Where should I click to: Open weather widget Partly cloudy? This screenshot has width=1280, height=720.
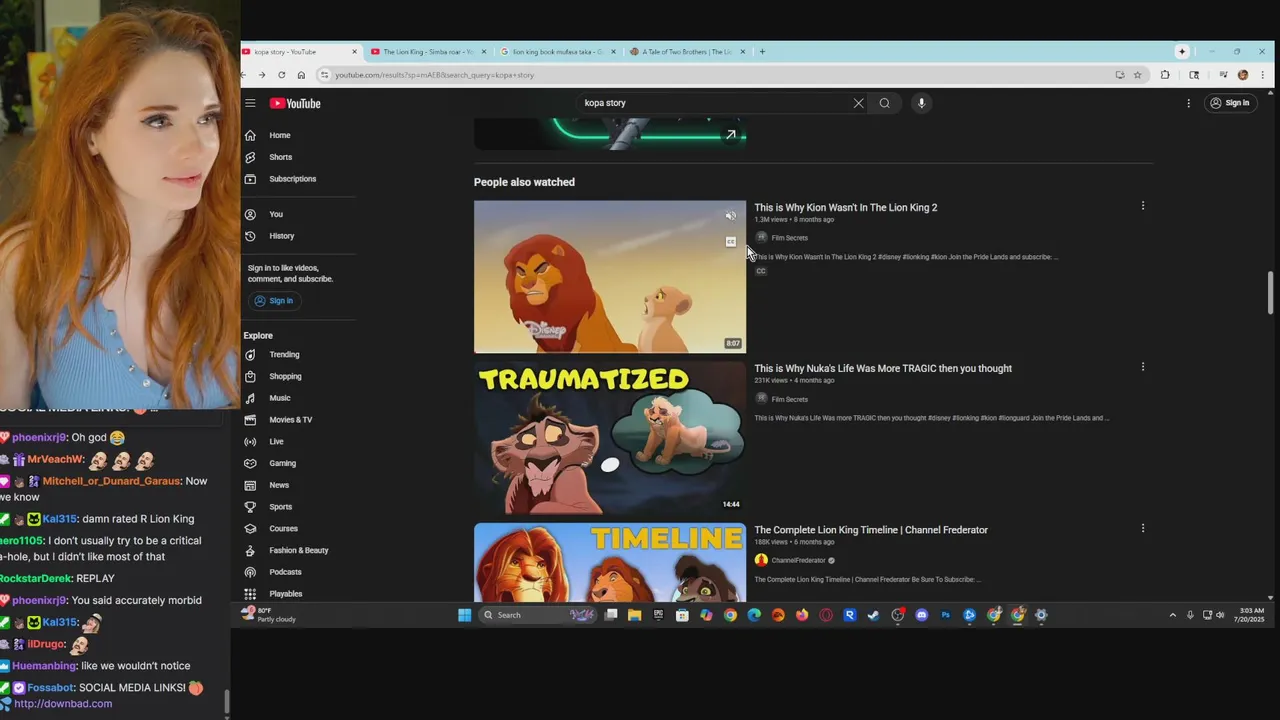tap(270, 615)
